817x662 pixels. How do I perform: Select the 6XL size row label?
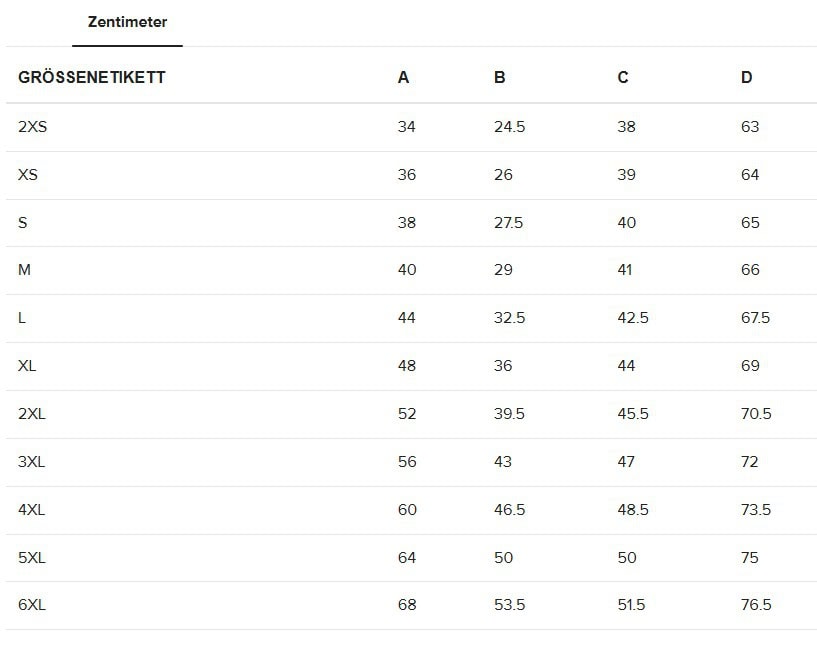[x=32, y=605]
